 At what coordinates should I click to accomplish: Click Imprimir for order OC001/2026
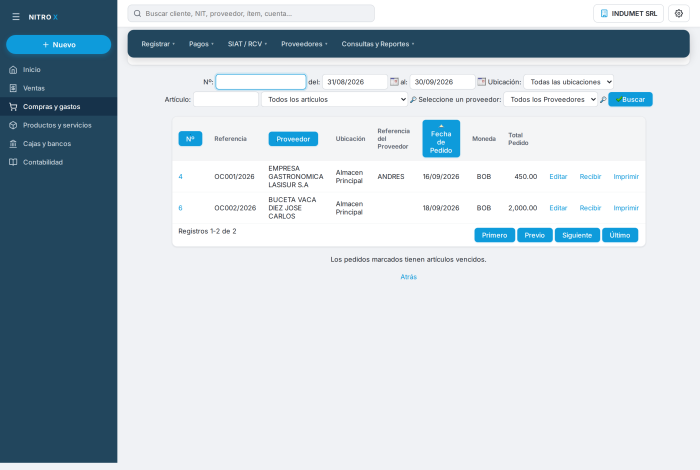(626, 177)
